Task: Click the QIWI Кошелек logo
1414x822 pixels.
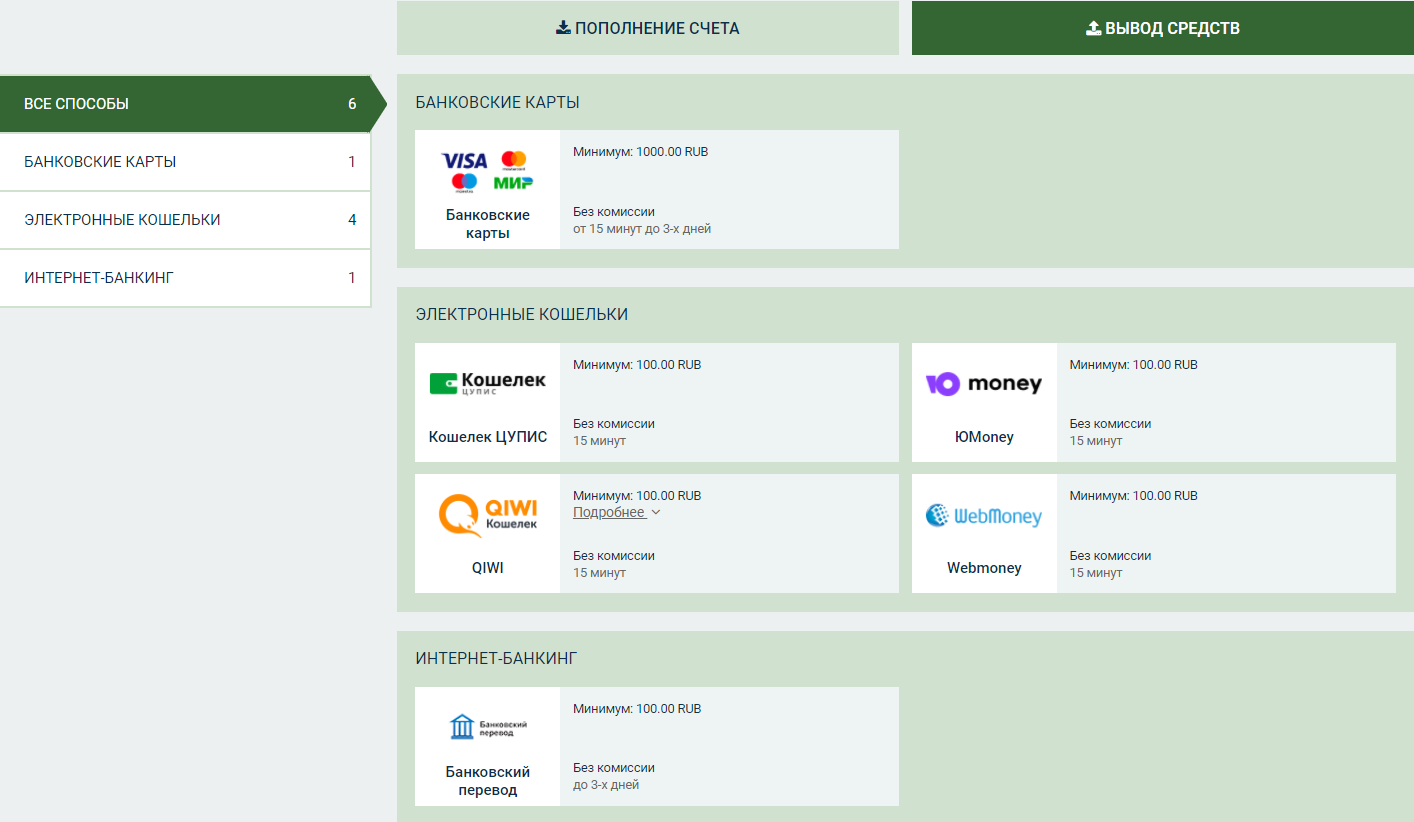Action: 488,515
